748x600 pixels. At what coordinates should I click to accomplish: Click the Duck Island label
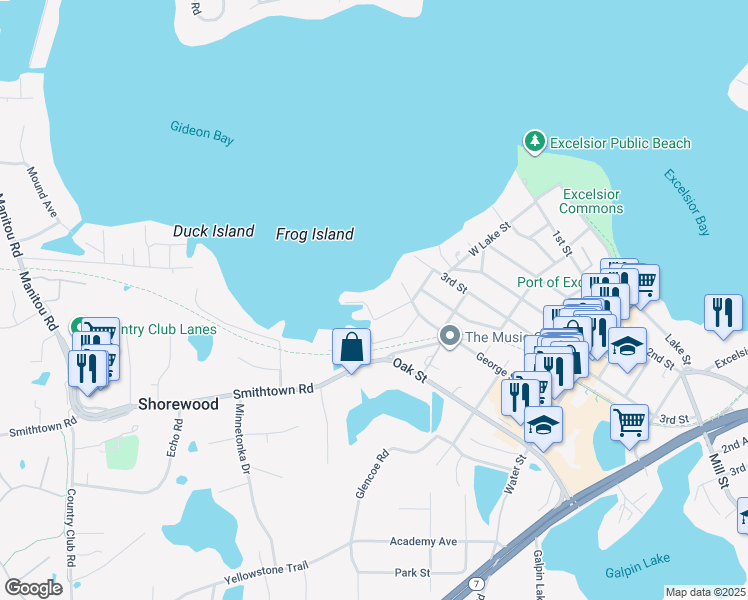tap(213, 231)
